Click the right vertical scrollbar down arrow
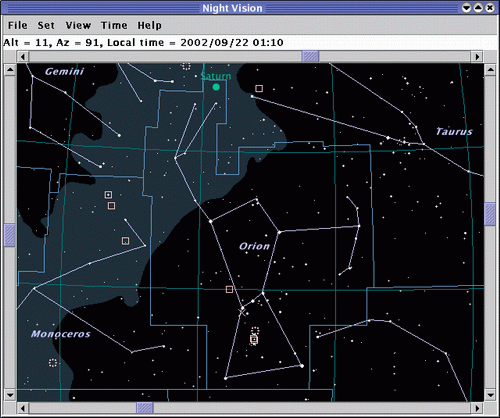500x418 pixels. 490,395
